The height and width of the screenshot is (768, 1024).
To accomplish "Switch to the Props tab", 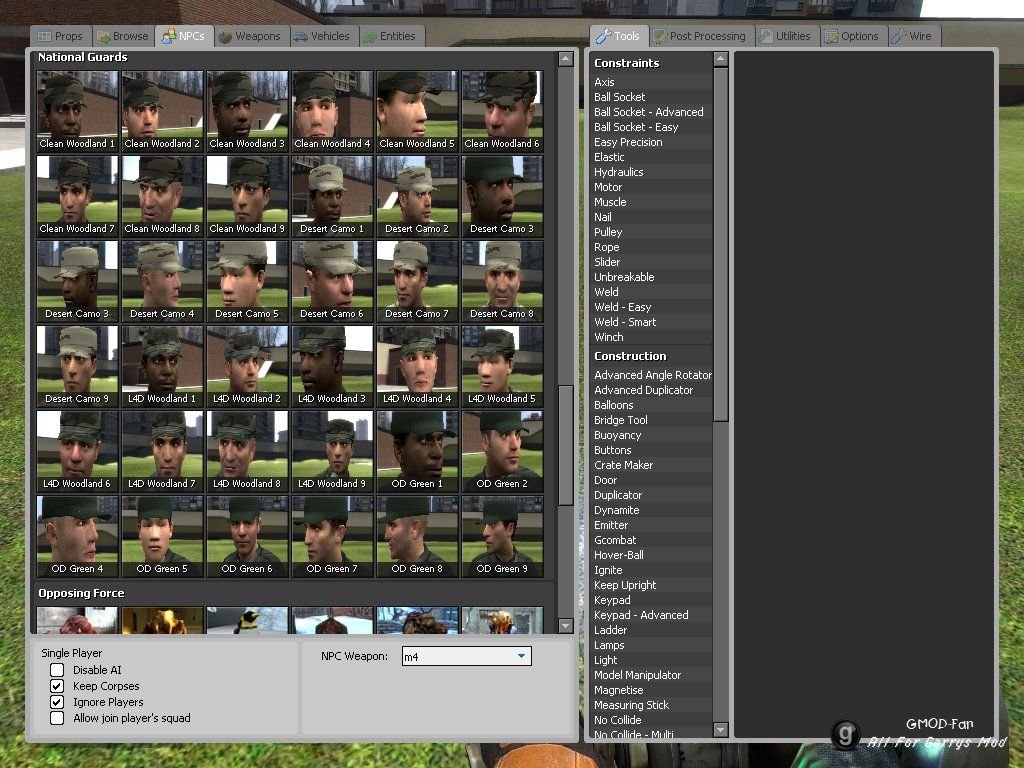I will pyautogui.click(x=60, y=36).
